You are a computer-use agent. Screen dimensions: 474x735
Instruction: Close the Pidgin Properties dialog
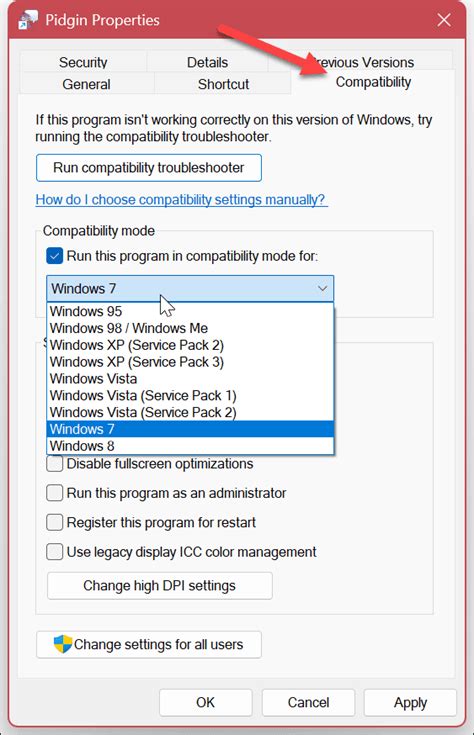(444, 20)
